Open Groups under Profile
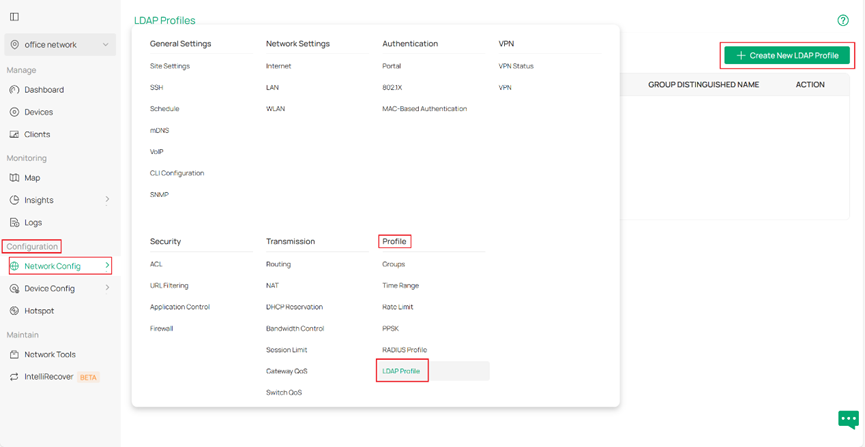 [x=394, y=264]
